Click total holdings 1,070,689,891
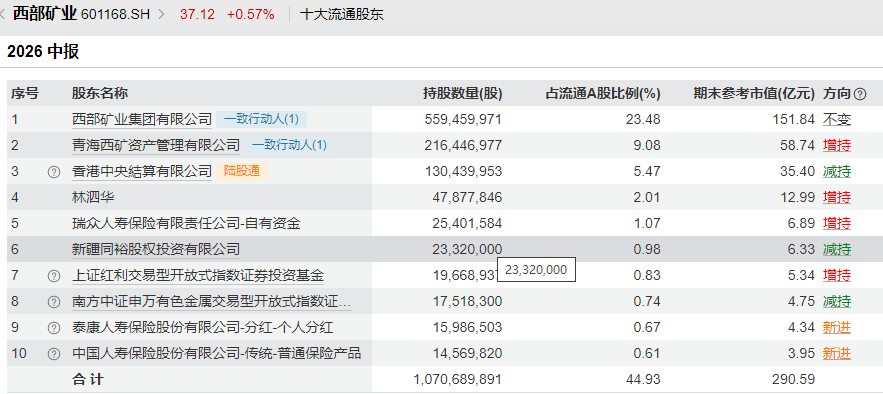The height and width of the screenshot is (394, 883). pos(457,380)
